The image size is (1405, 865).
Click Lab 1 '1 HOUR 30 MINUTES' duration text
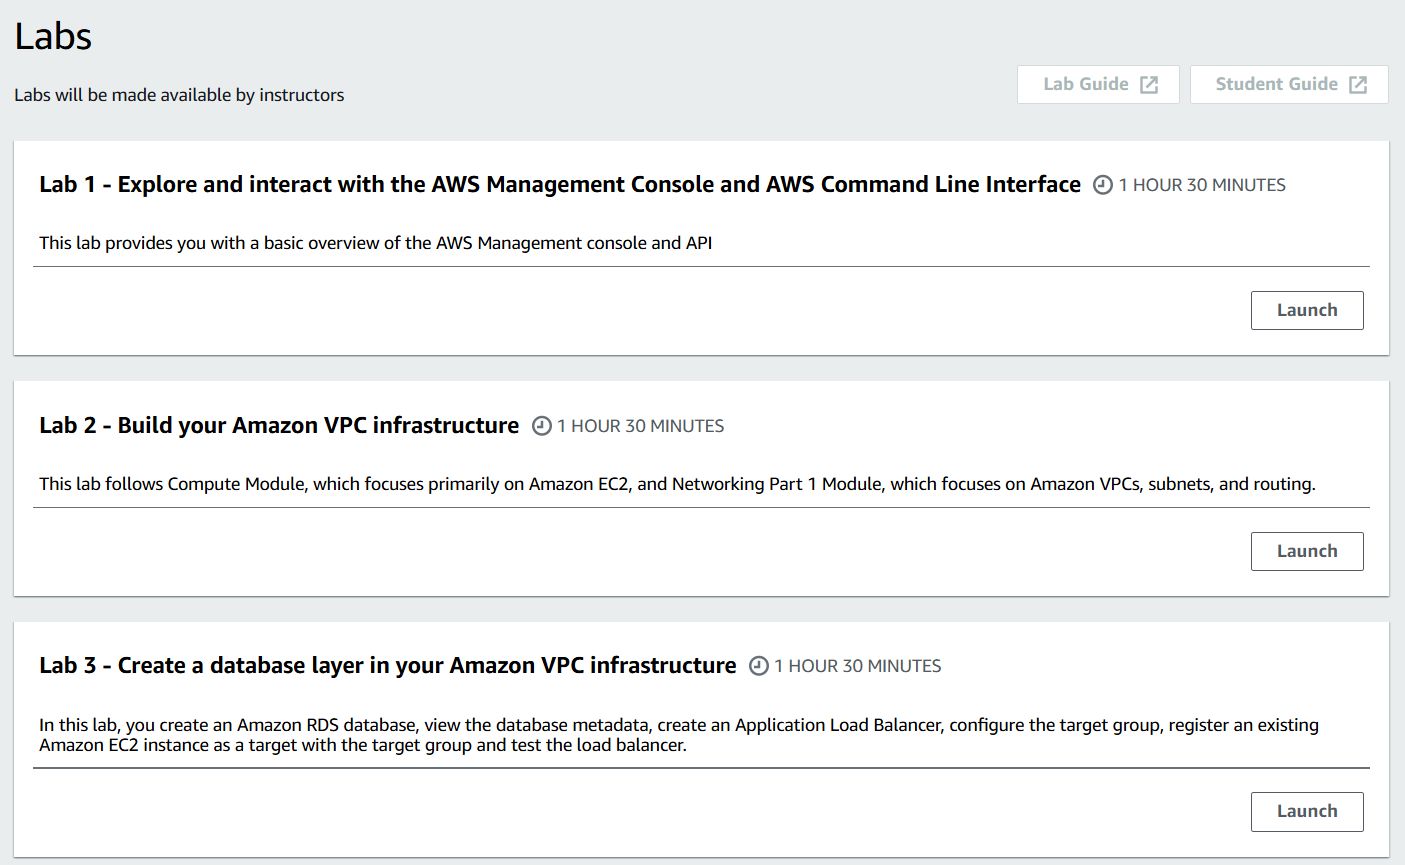pyautogui.click(x=1202, y=185)
